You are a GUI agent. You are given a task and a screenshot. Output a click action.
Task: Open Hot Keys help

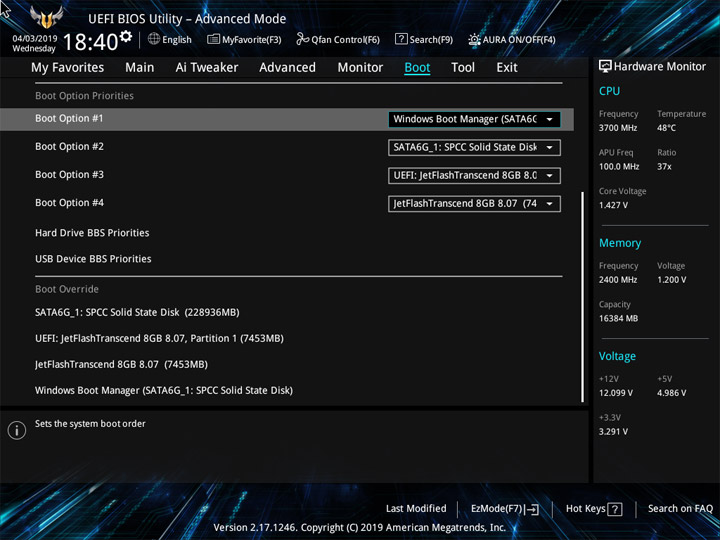click(594, 509)
